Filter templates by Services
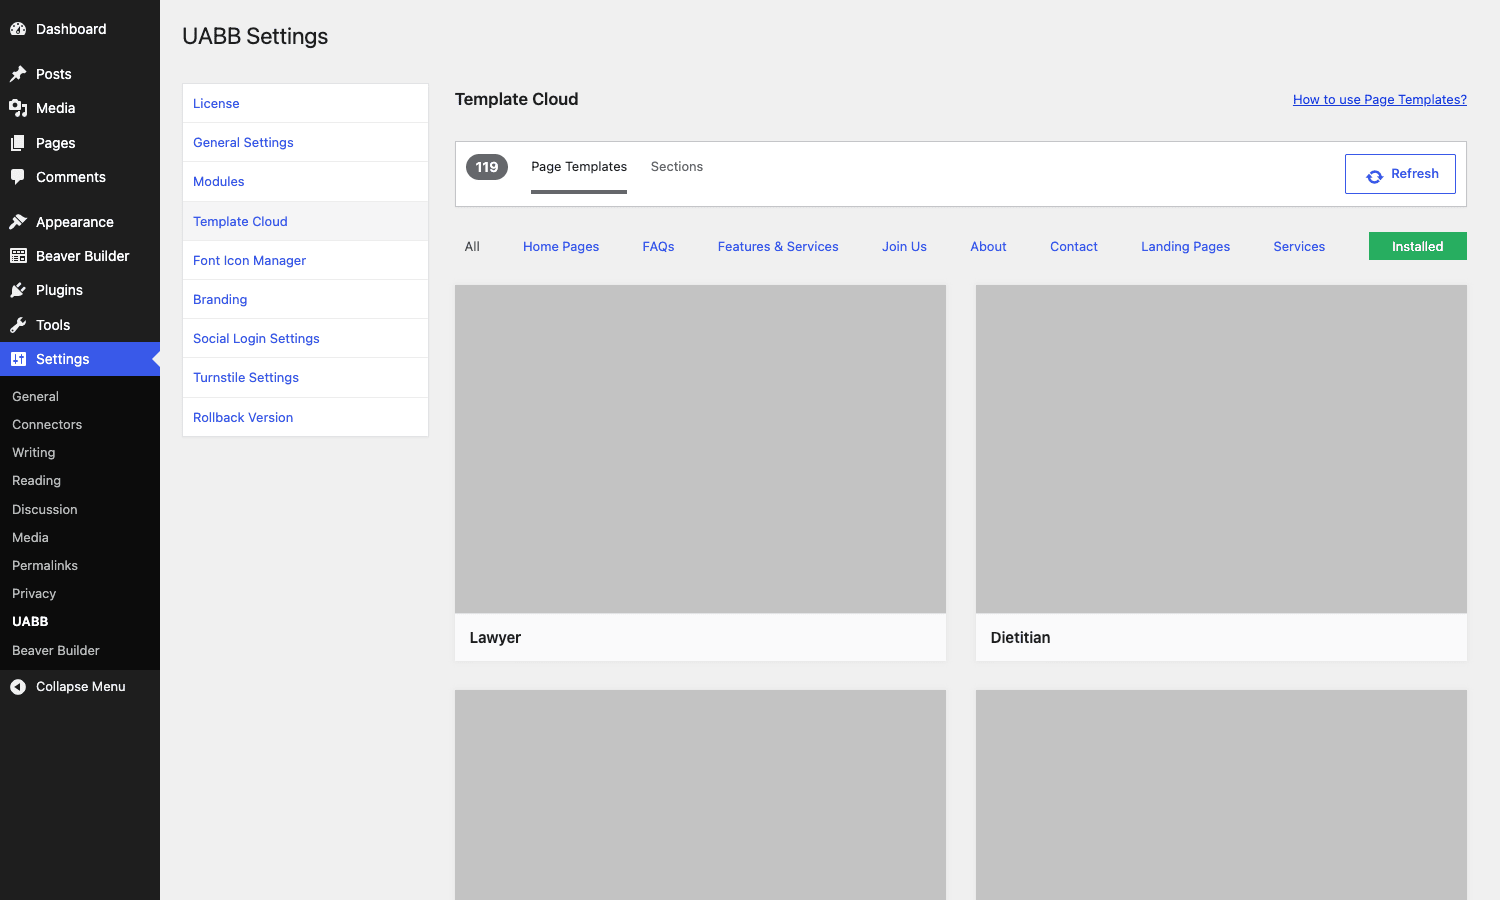Screen dimensions: 1500x900 [x=1299, y=246]
